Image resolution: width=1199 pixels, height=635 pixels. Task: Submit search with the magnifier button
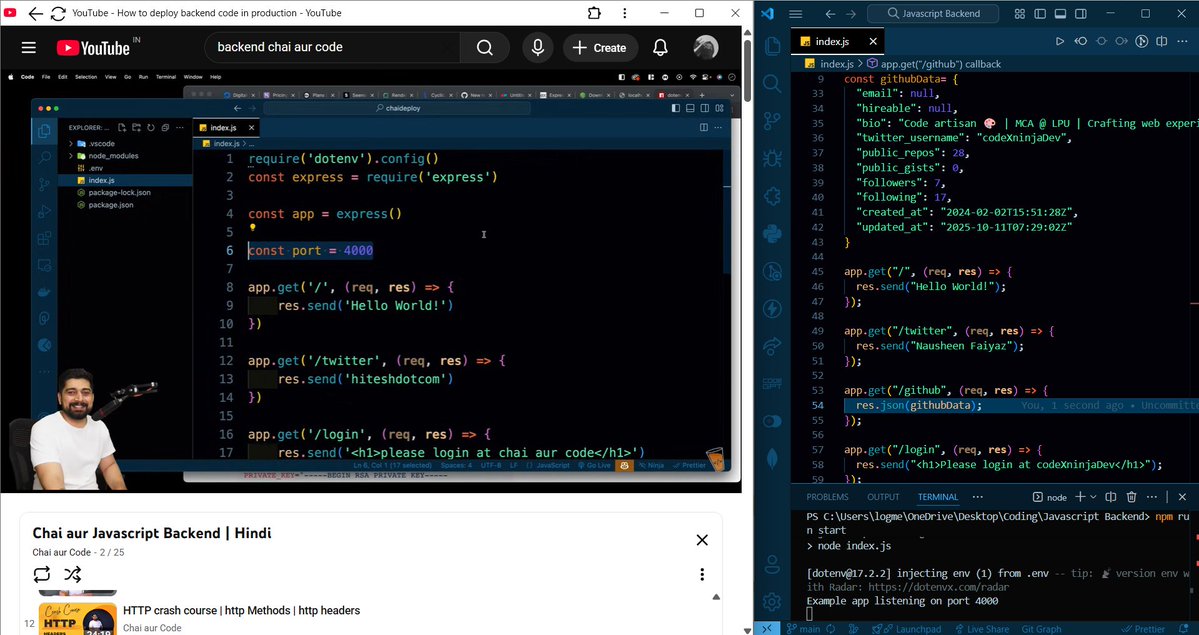tap(485, 47)
